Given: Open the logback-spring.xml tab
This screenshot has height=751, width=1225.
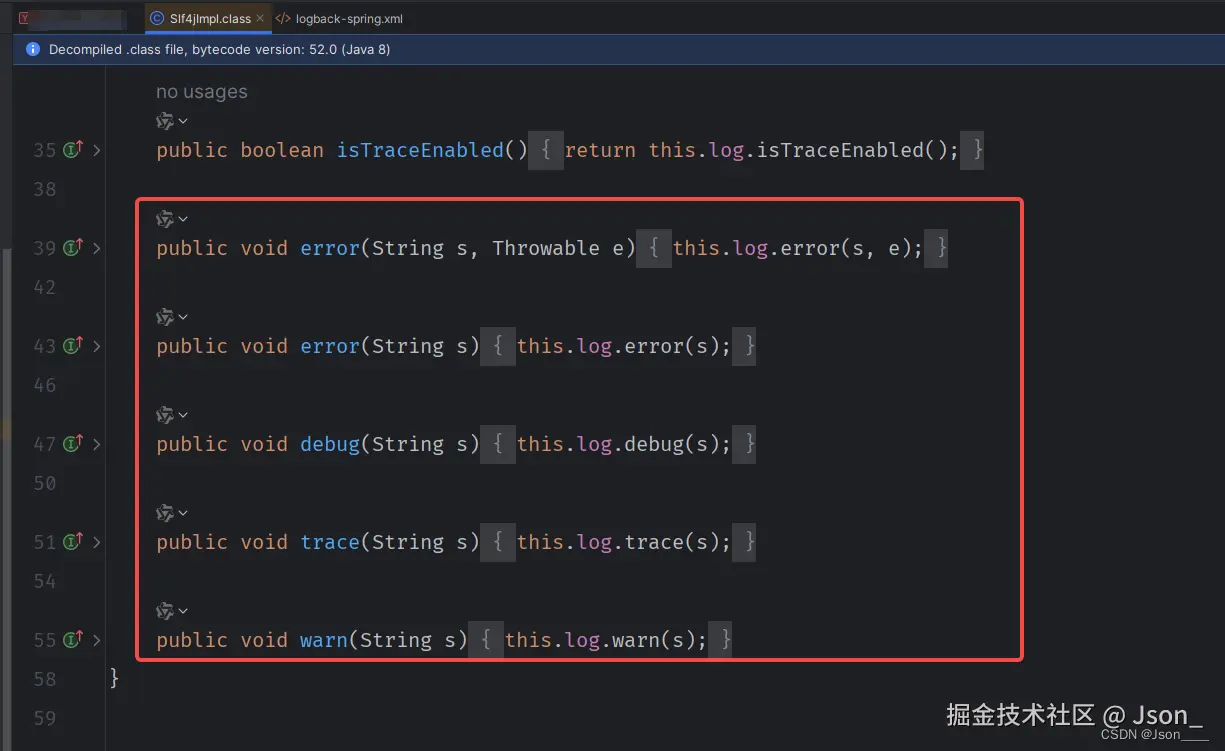Looking at the screenshot, I should (x=339, y=19).
